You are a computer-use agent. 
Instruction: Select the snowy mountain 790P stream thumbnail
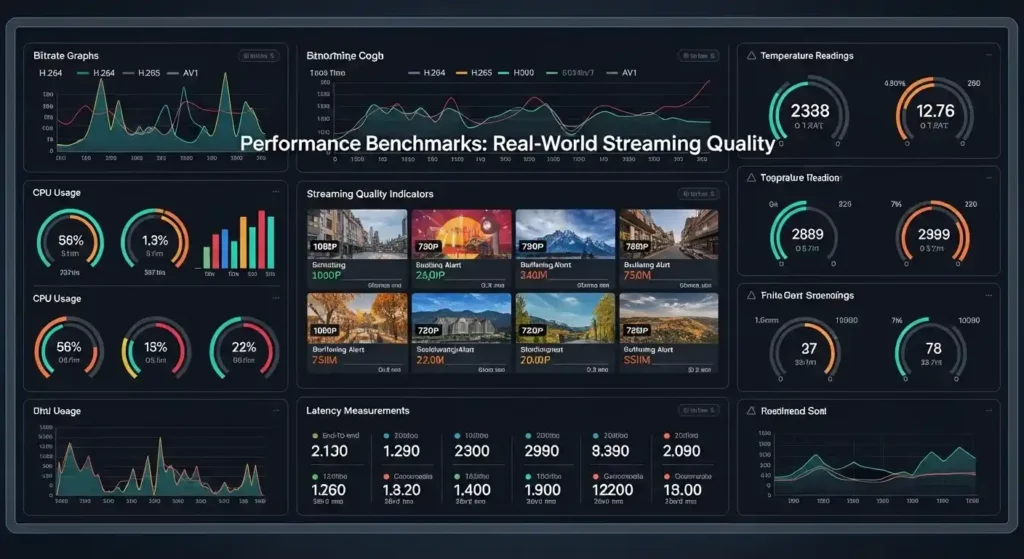[564, 232]
